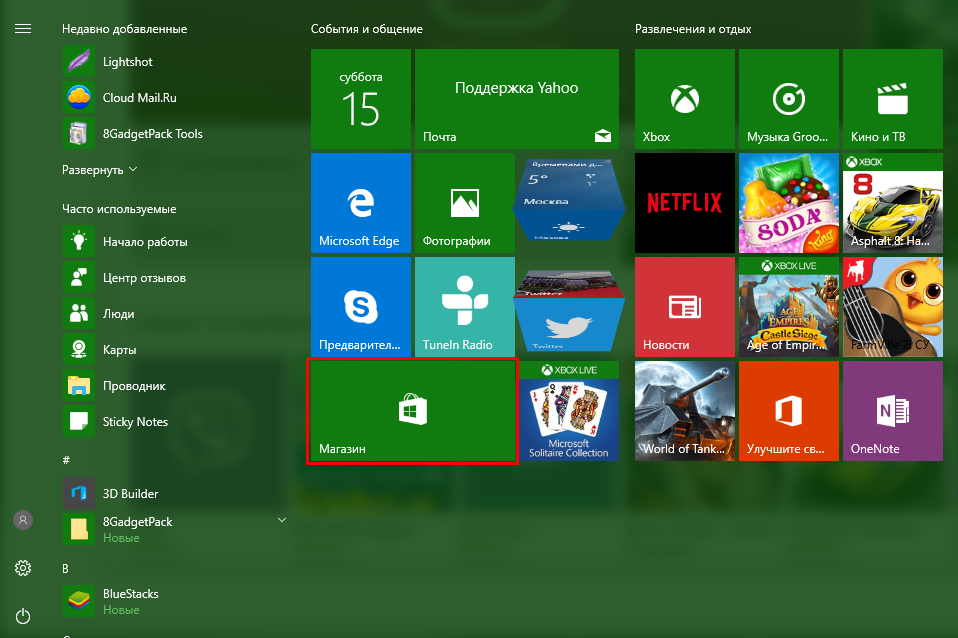The image size is (958, 638).
Task: Open the Cloud Mail.Ru app icon
Action: click(x=79, y=98)
